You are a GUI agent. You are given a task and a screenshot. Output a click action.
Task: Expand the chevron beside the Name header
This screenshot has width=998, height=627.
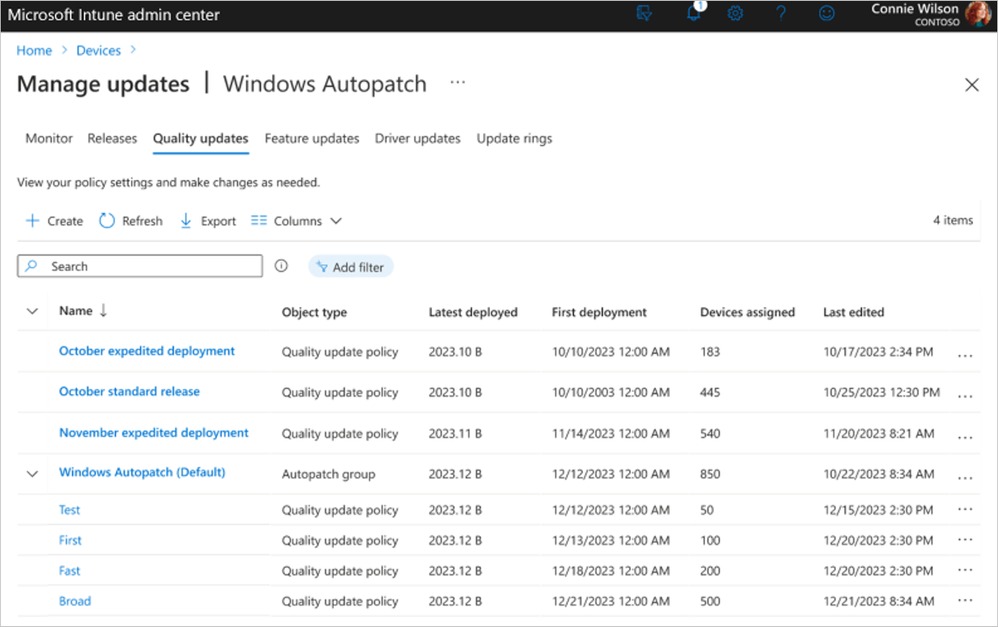(31, 311)
